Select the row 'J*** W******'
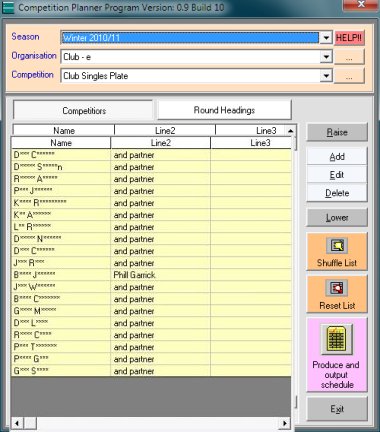The image size is (380, 432). pos(151,287)
